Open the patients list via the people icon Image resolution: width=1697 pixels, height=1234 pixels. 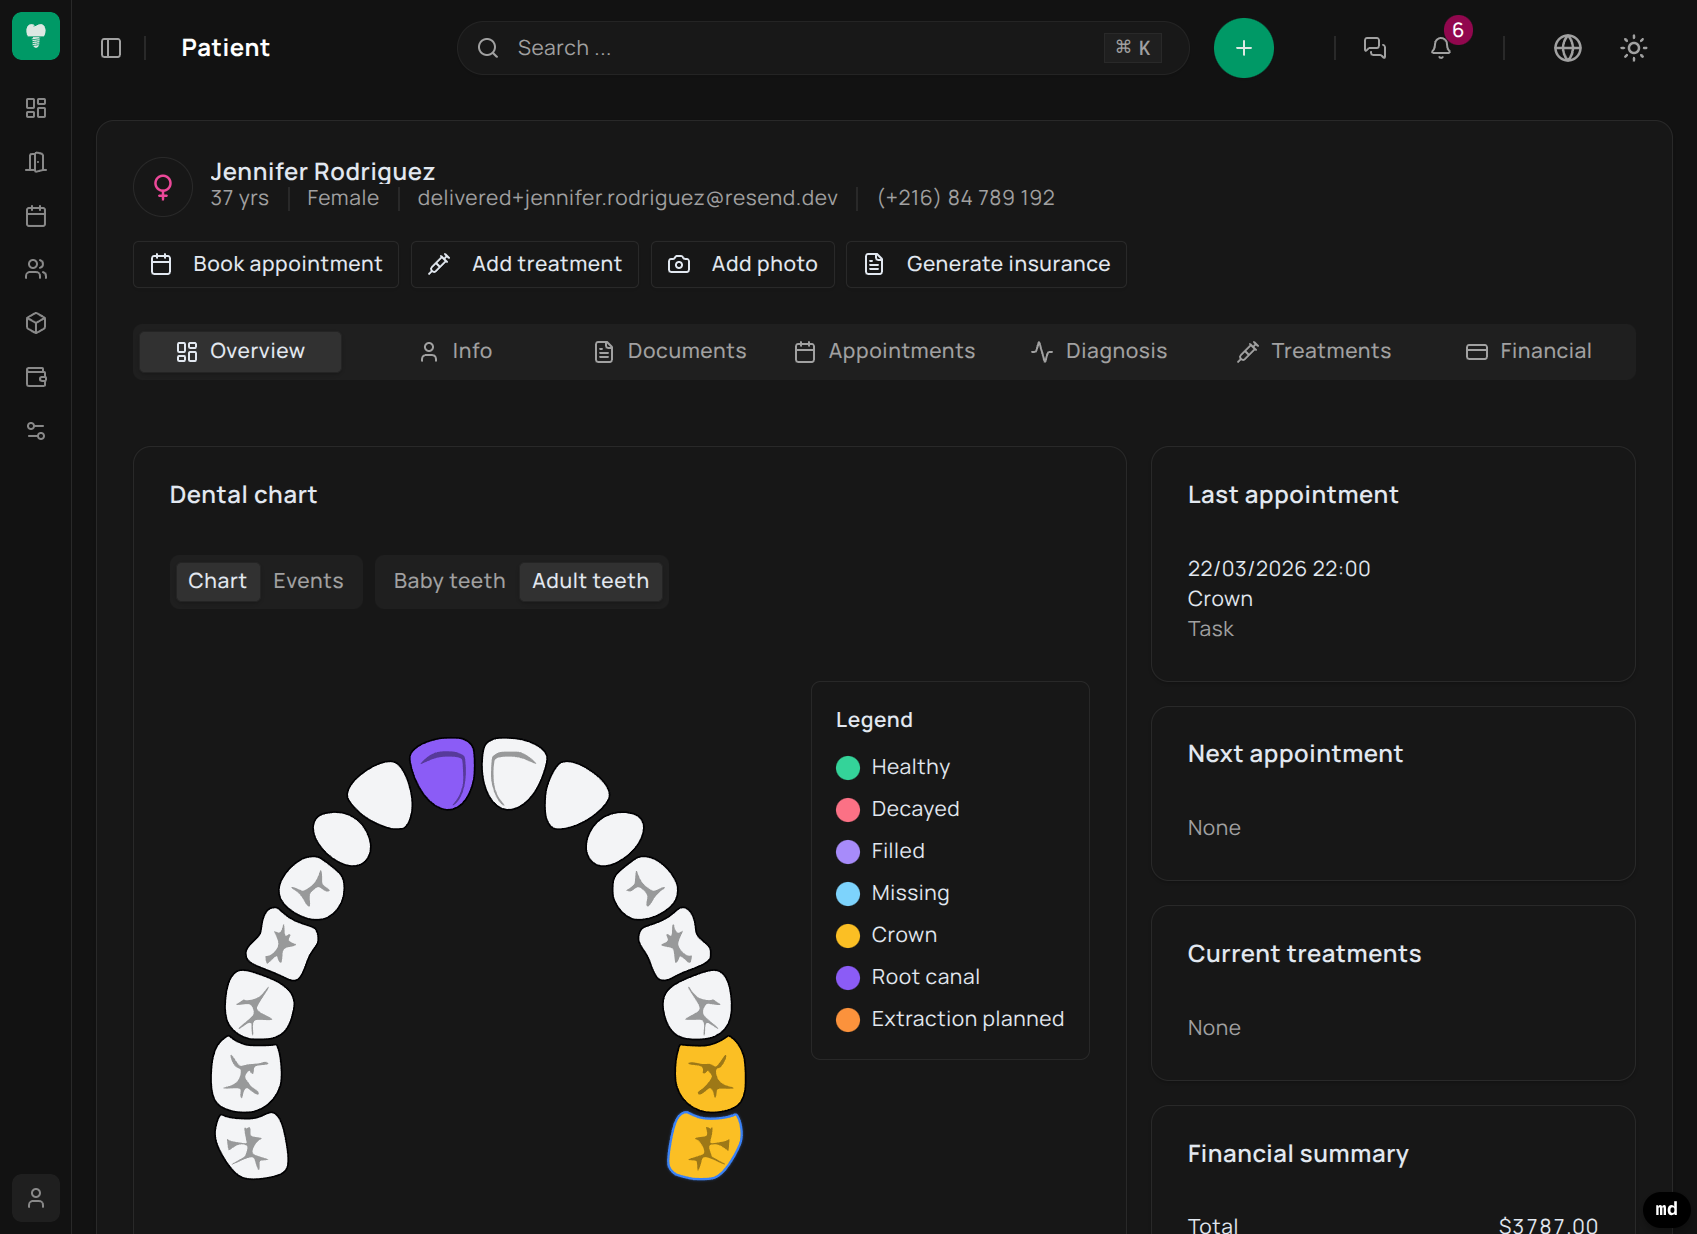36,269
